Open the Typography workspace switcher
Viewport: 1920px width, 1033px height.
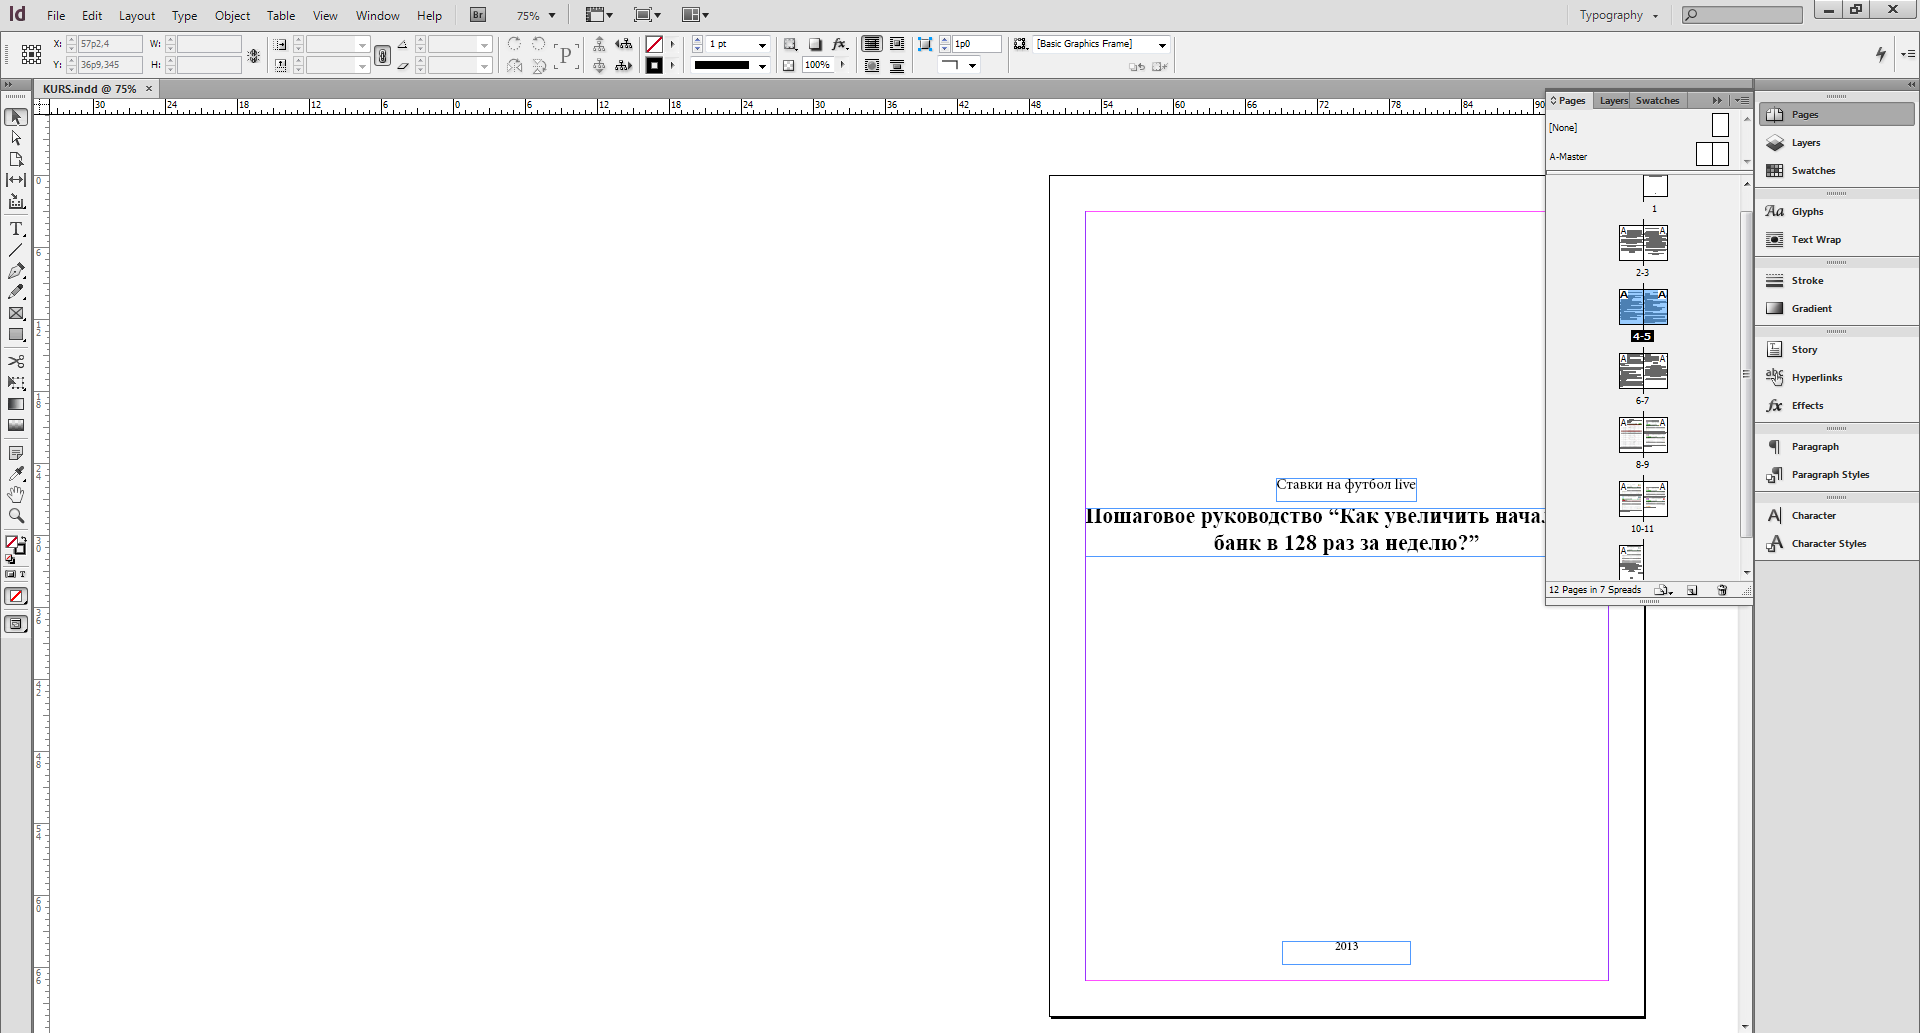[x=1618, y=15]
